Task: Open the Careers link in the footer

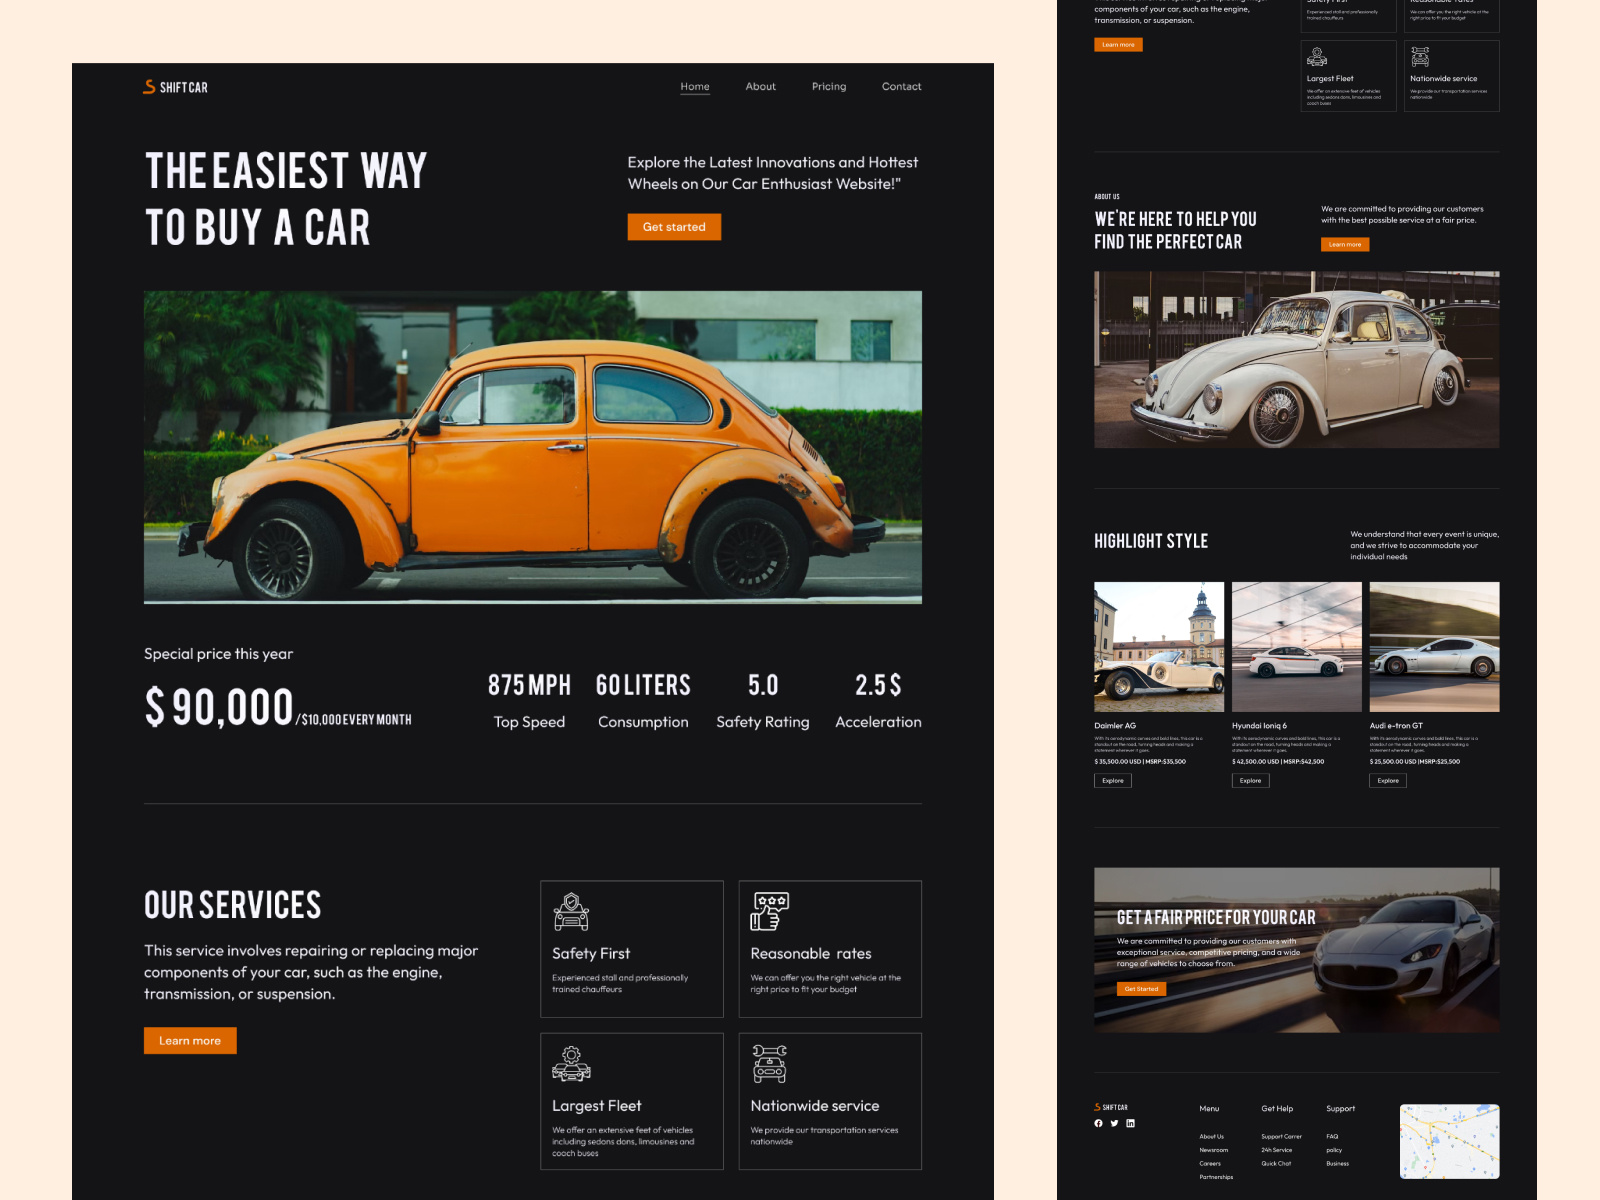Action: click(1209, 1163)
